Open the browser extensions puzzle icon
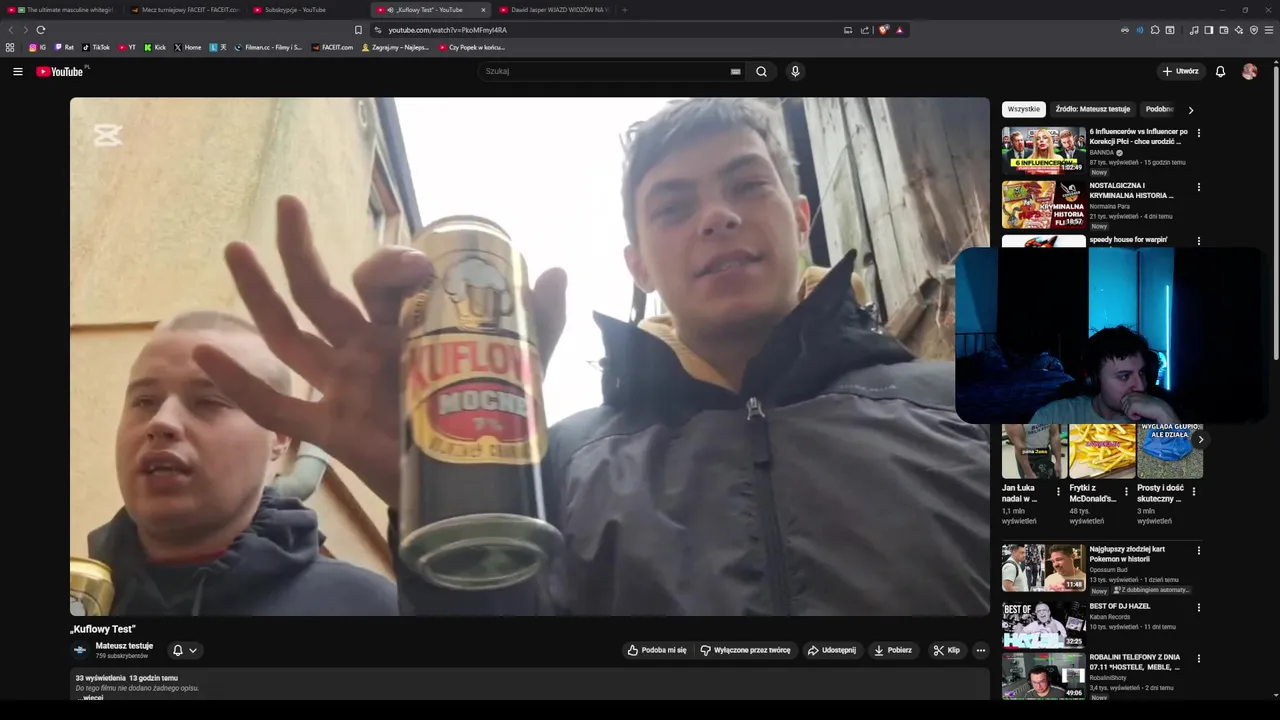1280x720 pixels. (1155, 30)
